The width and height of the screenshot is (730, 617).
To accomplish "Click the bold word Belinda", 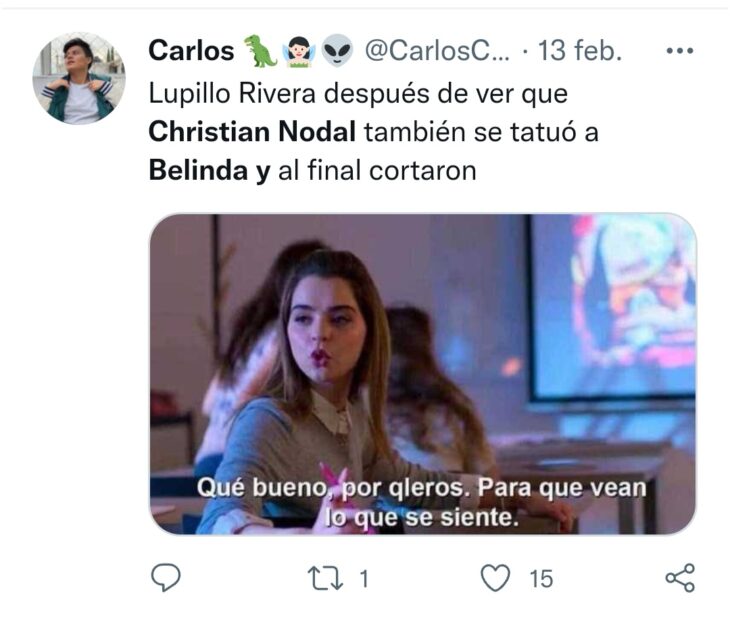I will coord(198,170).
